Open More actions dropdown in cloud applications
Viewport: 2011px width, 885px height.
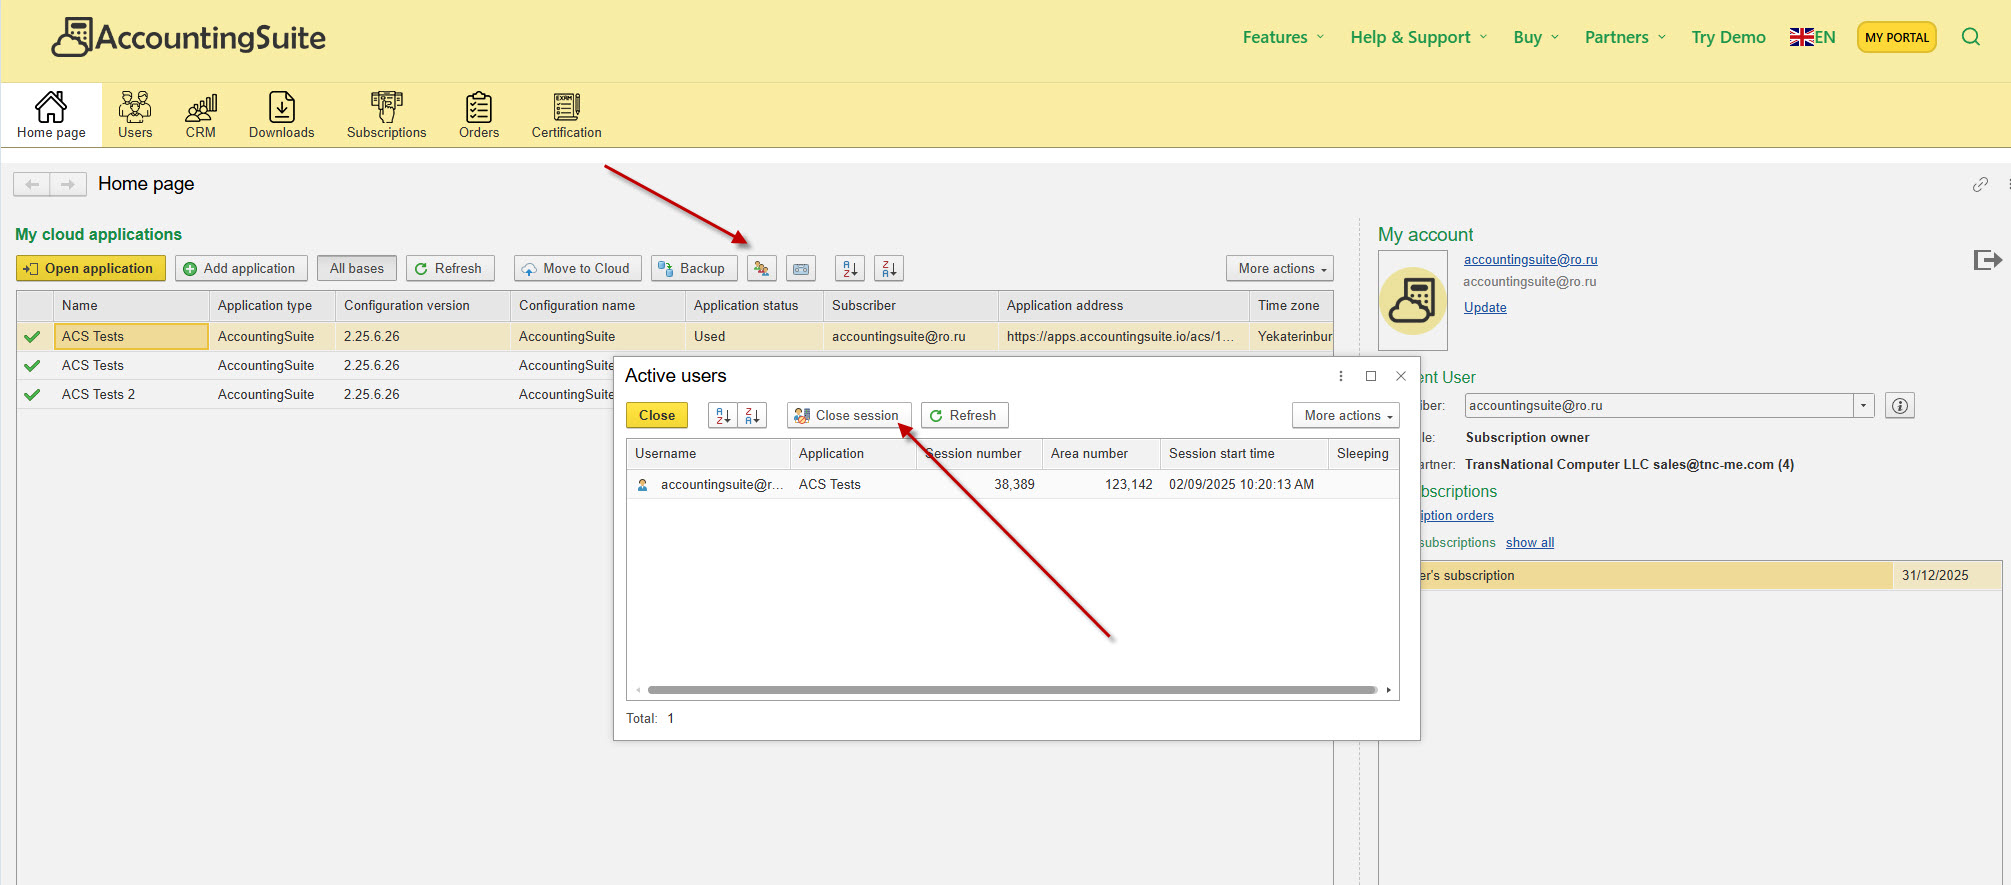(x=1280, y=268)
